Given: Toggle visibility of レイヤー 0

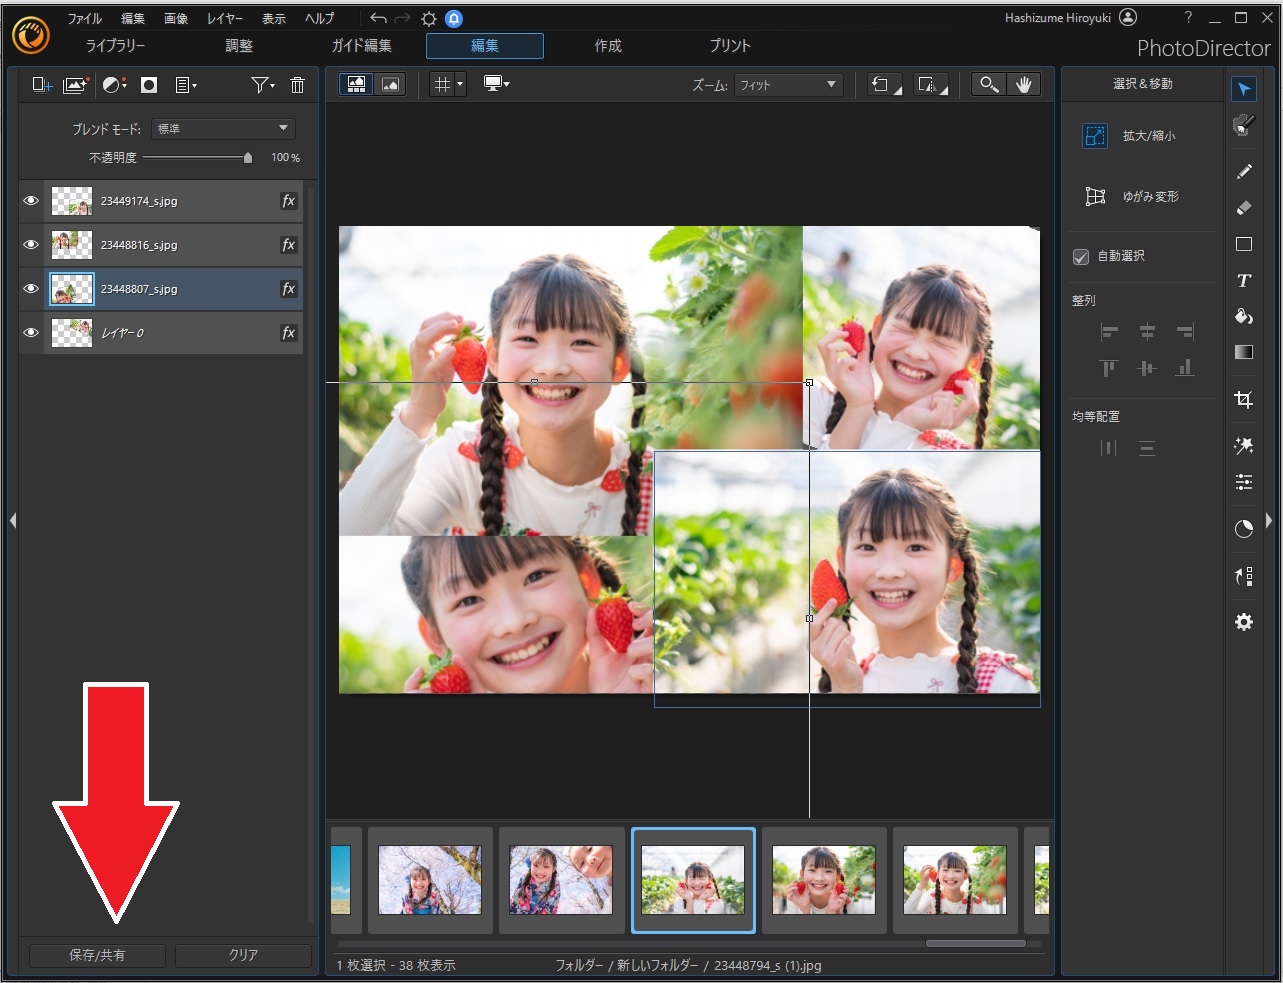Looking at the screenshot, I should [x=31, y=333].
